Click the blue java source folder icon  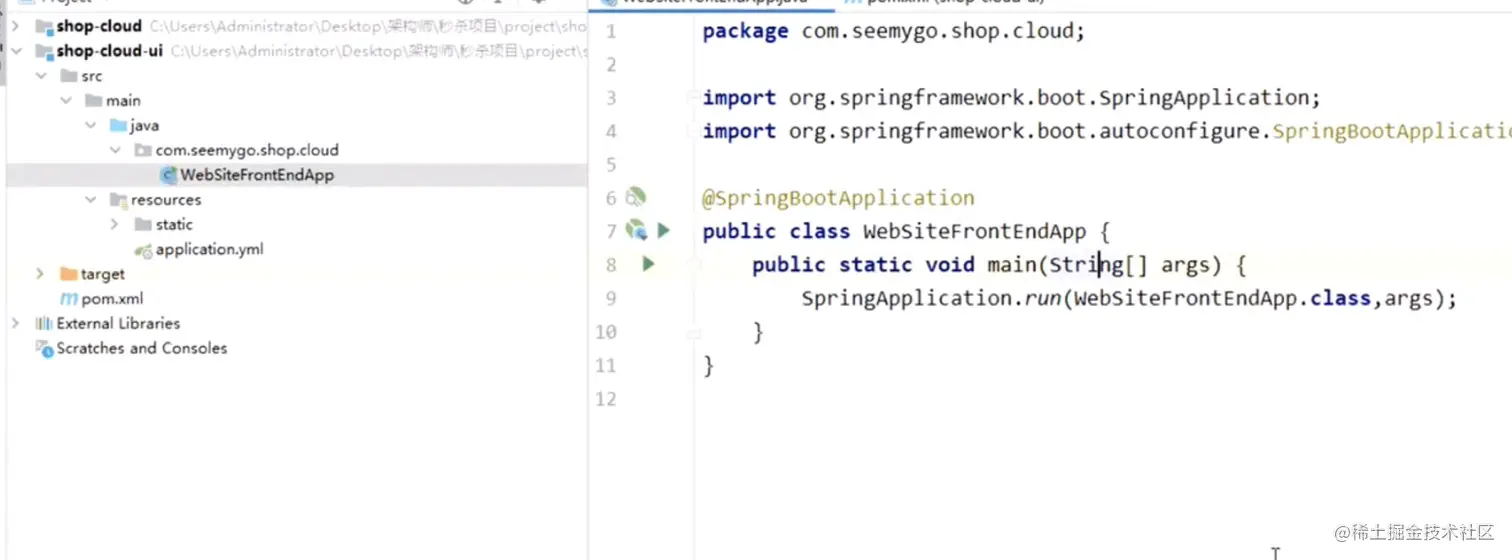click(119, 126)
